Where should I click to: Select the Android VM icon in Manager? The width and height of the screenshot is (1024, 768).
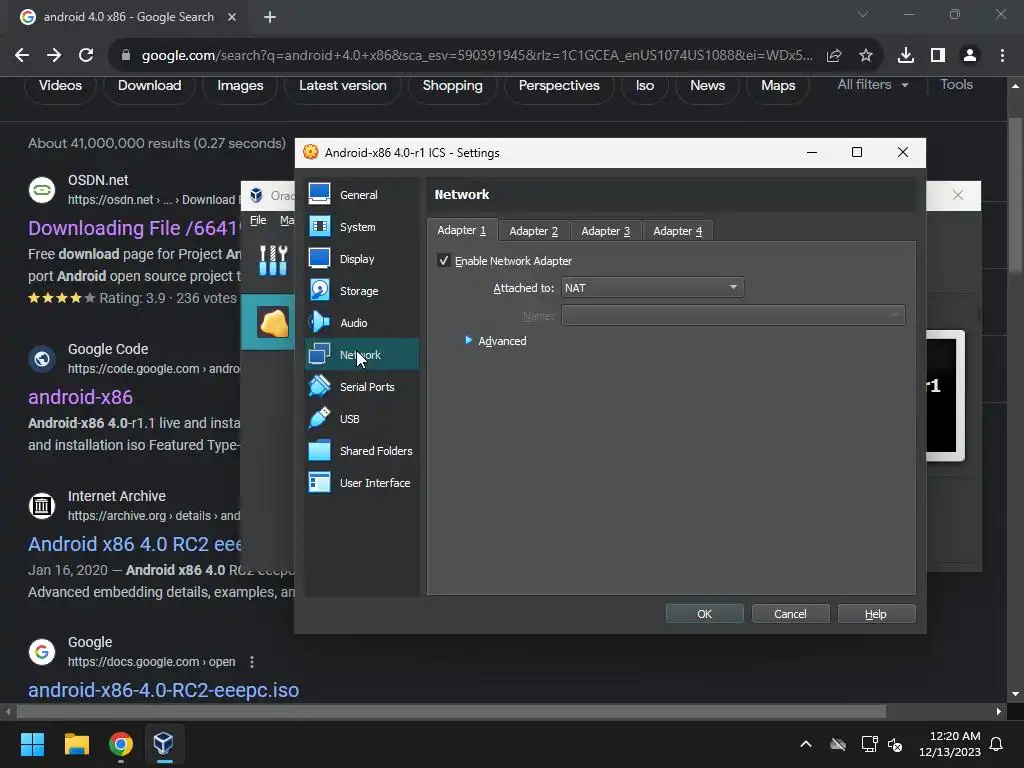273,321
